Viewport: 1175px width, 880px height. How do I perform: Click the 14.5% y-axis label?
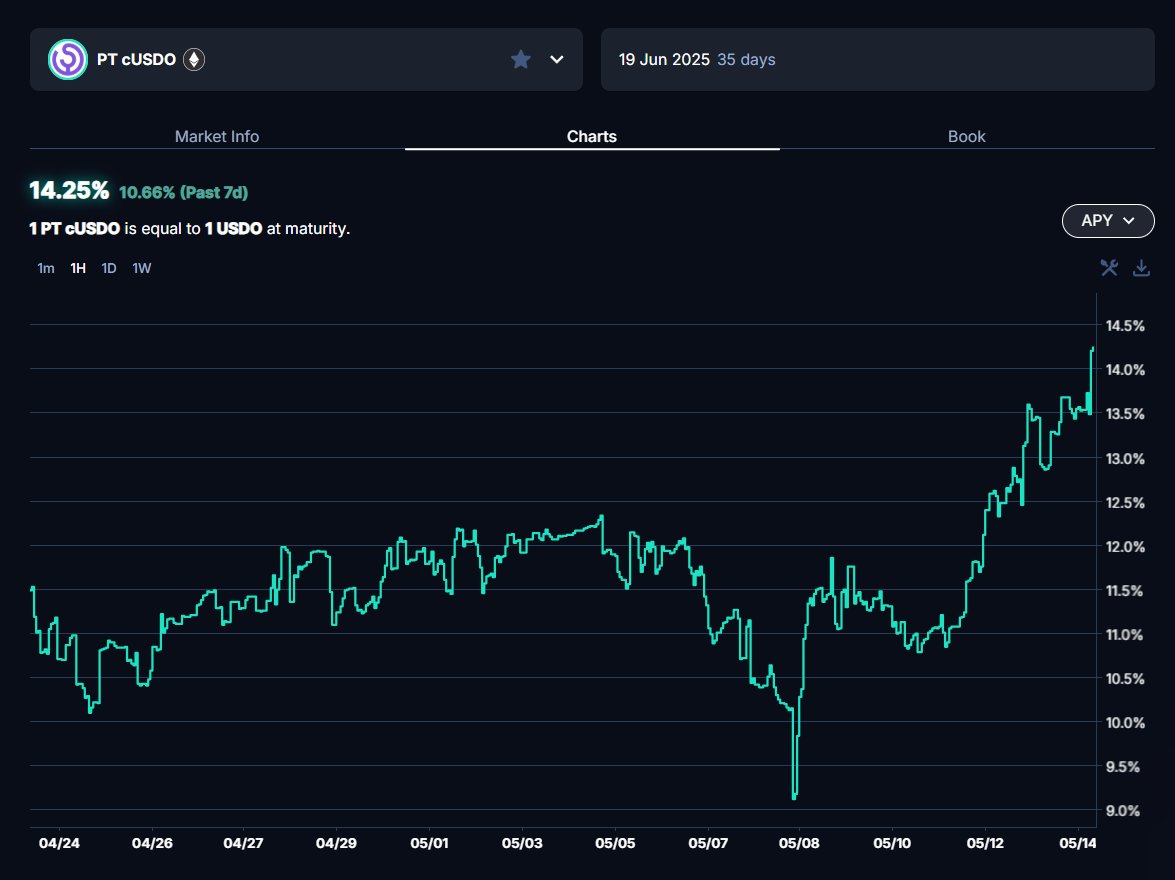[x=1125, y=325]
